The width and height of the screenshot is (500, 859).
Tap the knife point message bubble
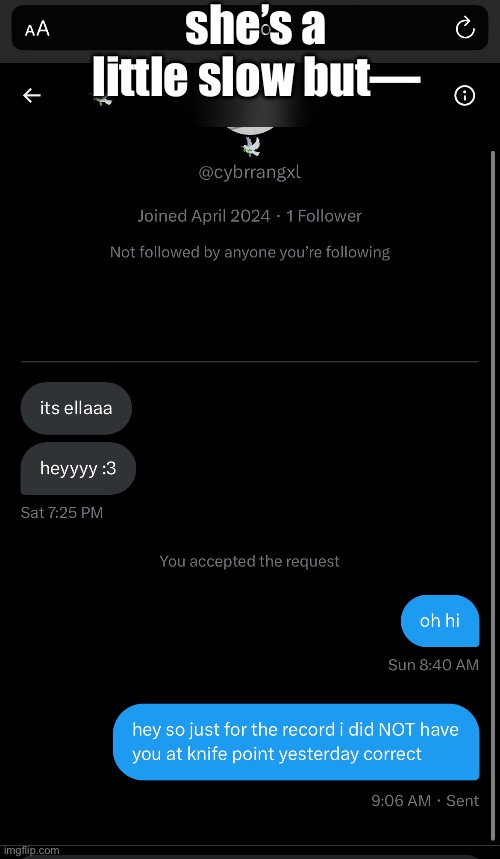point(296,742)
